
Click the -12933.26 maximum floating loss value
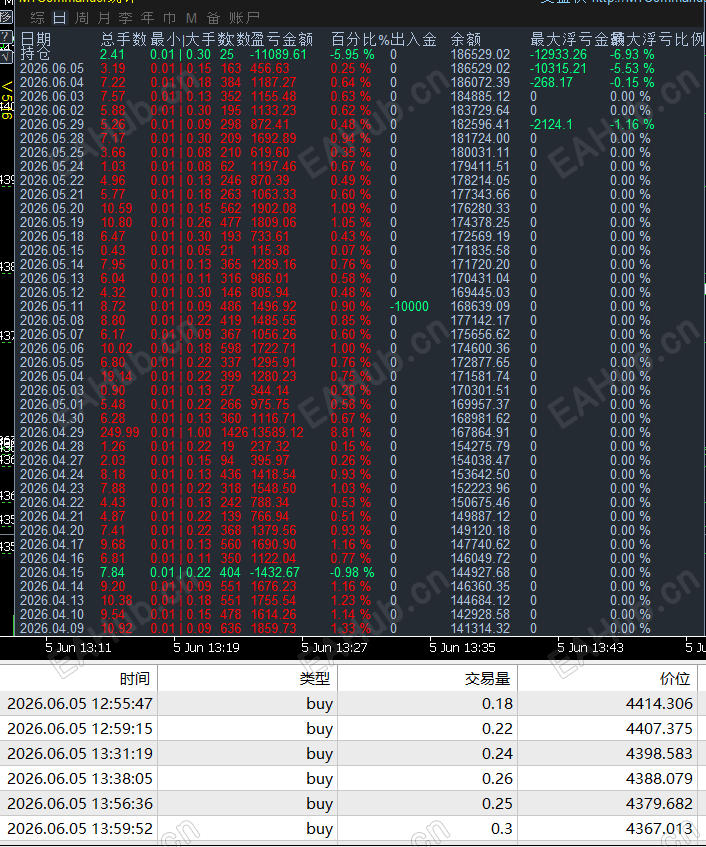pyautogui.click(x=559, y=55)
